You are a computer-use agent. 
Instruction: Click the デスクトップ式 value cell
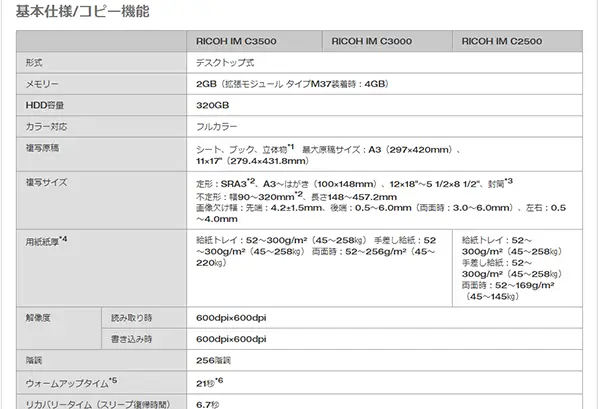pos(385,63)
